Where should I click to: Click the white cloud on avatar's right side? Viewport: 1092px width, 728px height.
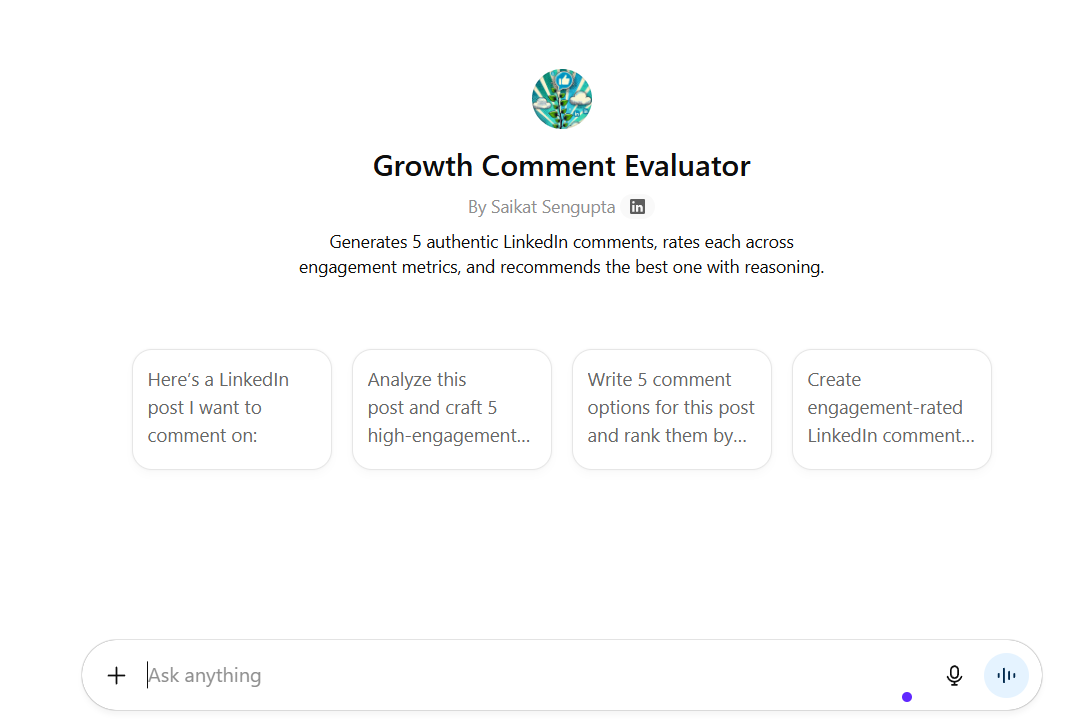tap(580, 100)
